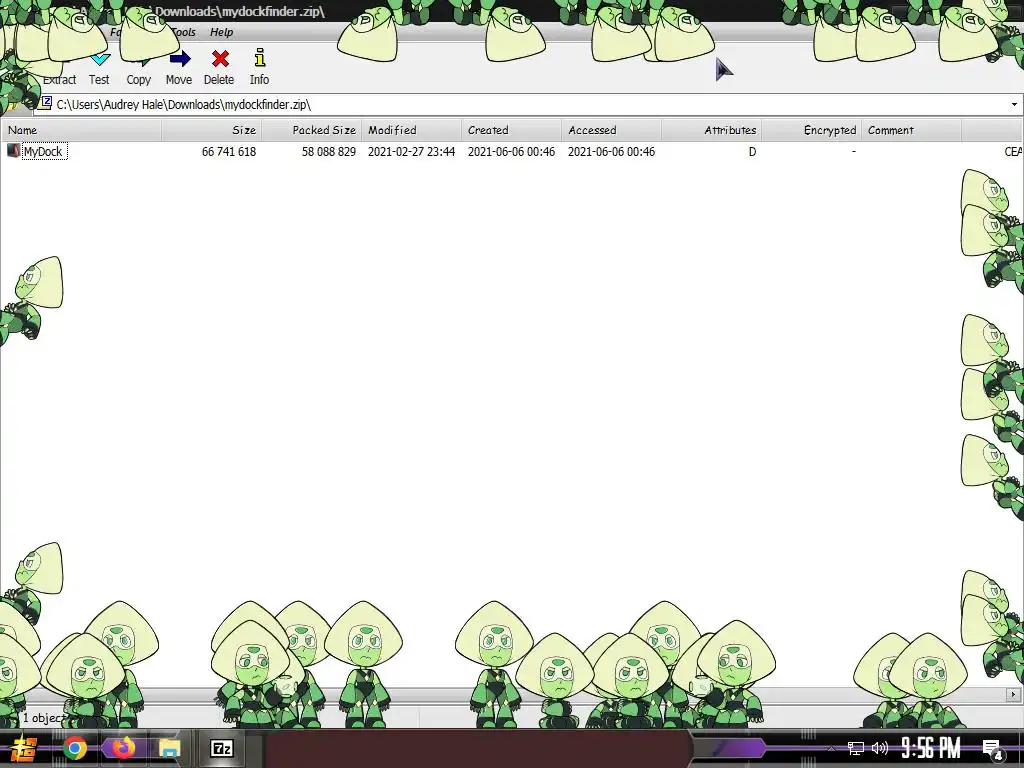Click the zip archive icon in address bar
1024x768 pixels.
pos(46,103)
